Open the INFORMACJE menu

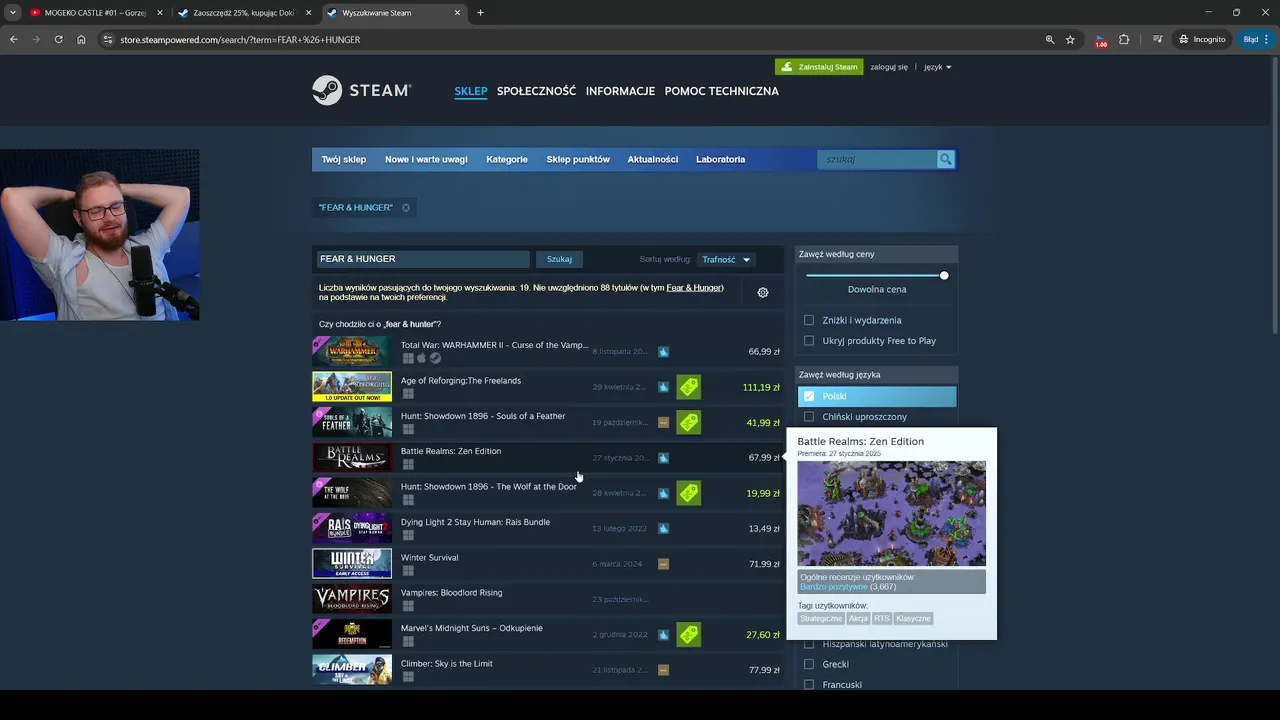pyautogui.click(x=620, y=91)
